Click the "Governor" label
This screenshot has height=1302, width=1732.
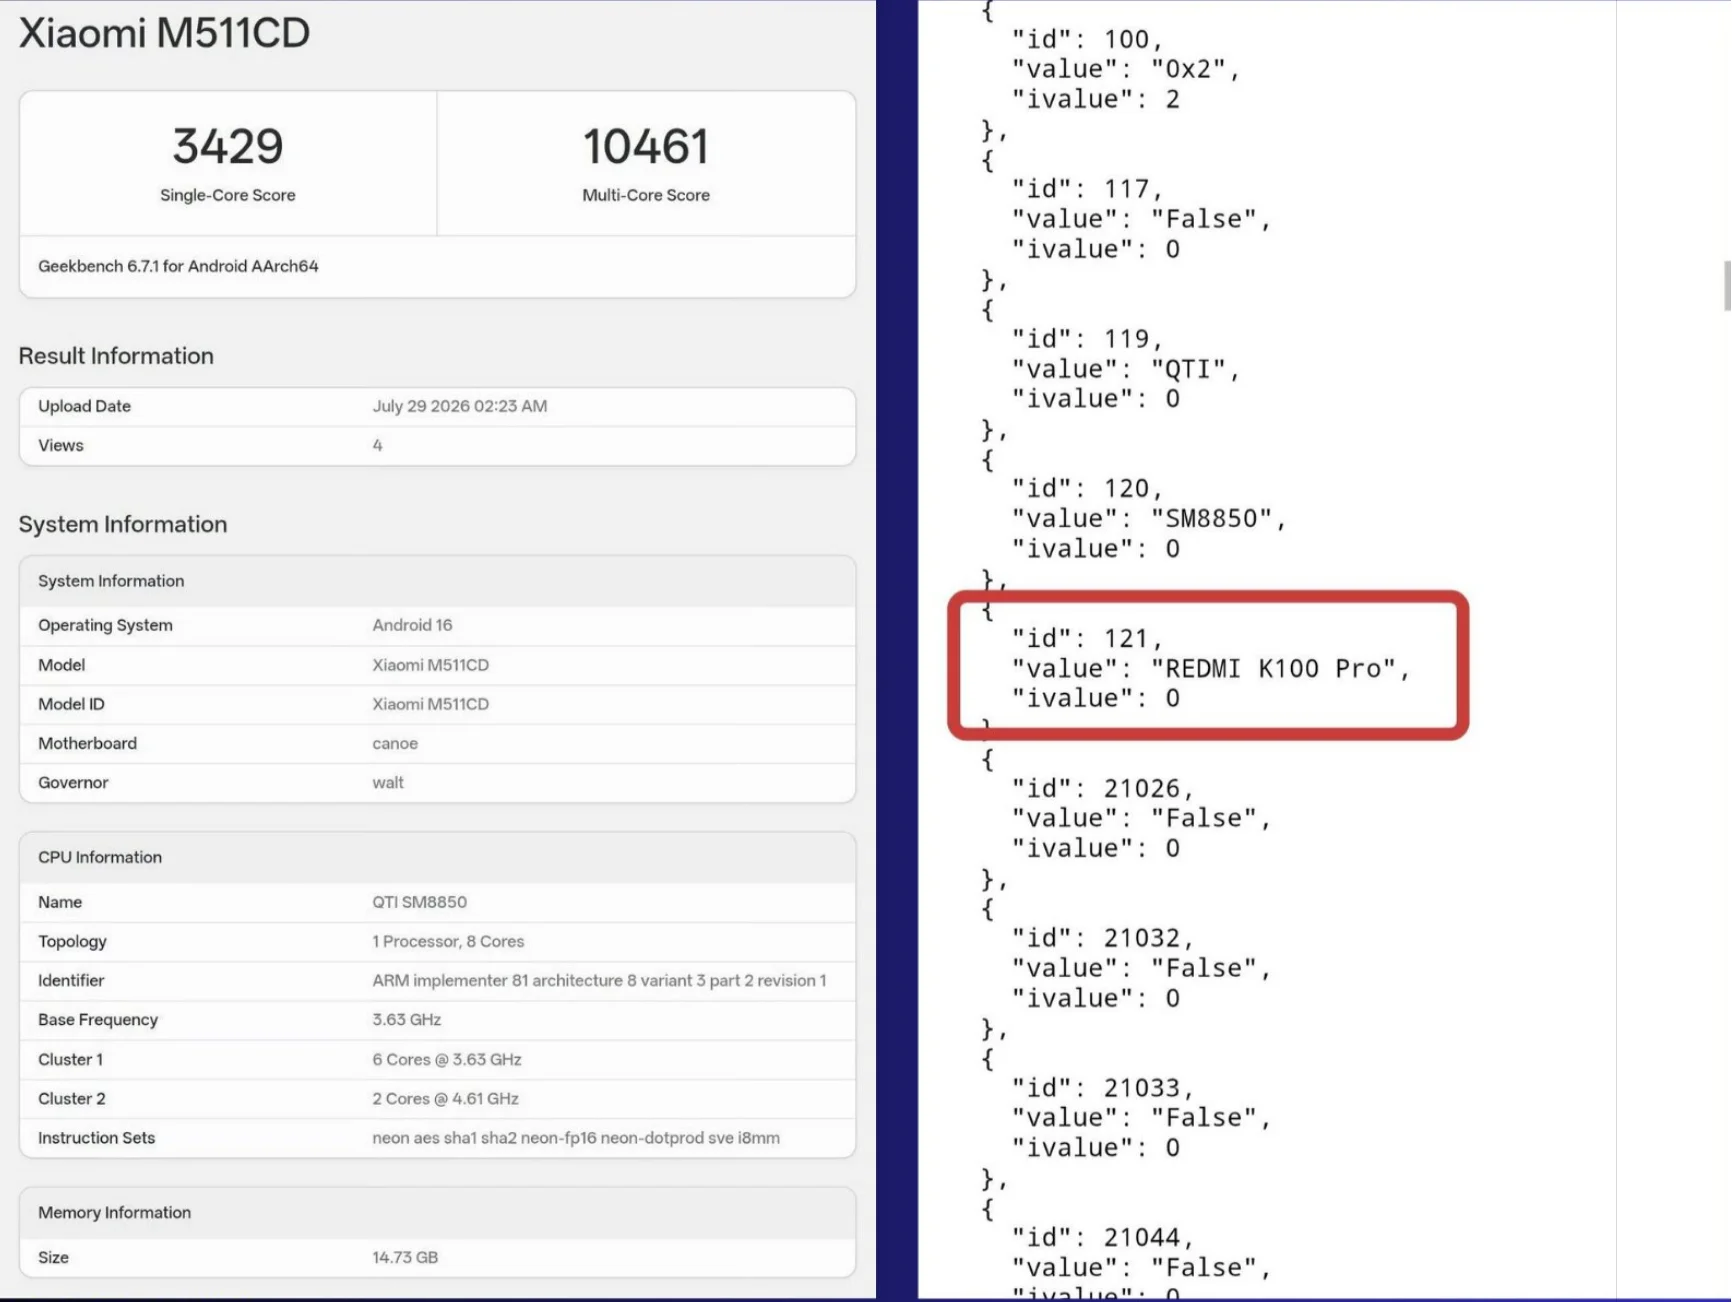(x=73, y=782)
